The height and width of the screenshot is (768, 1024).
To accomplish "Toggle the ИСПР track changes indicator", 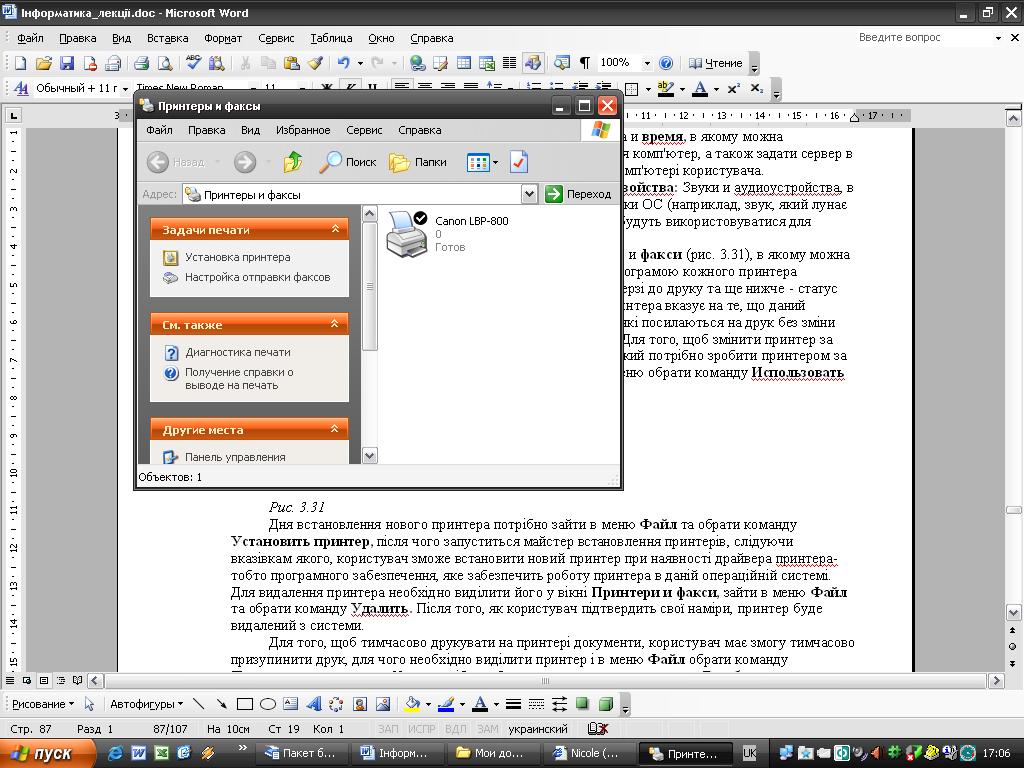I will 421,729.
